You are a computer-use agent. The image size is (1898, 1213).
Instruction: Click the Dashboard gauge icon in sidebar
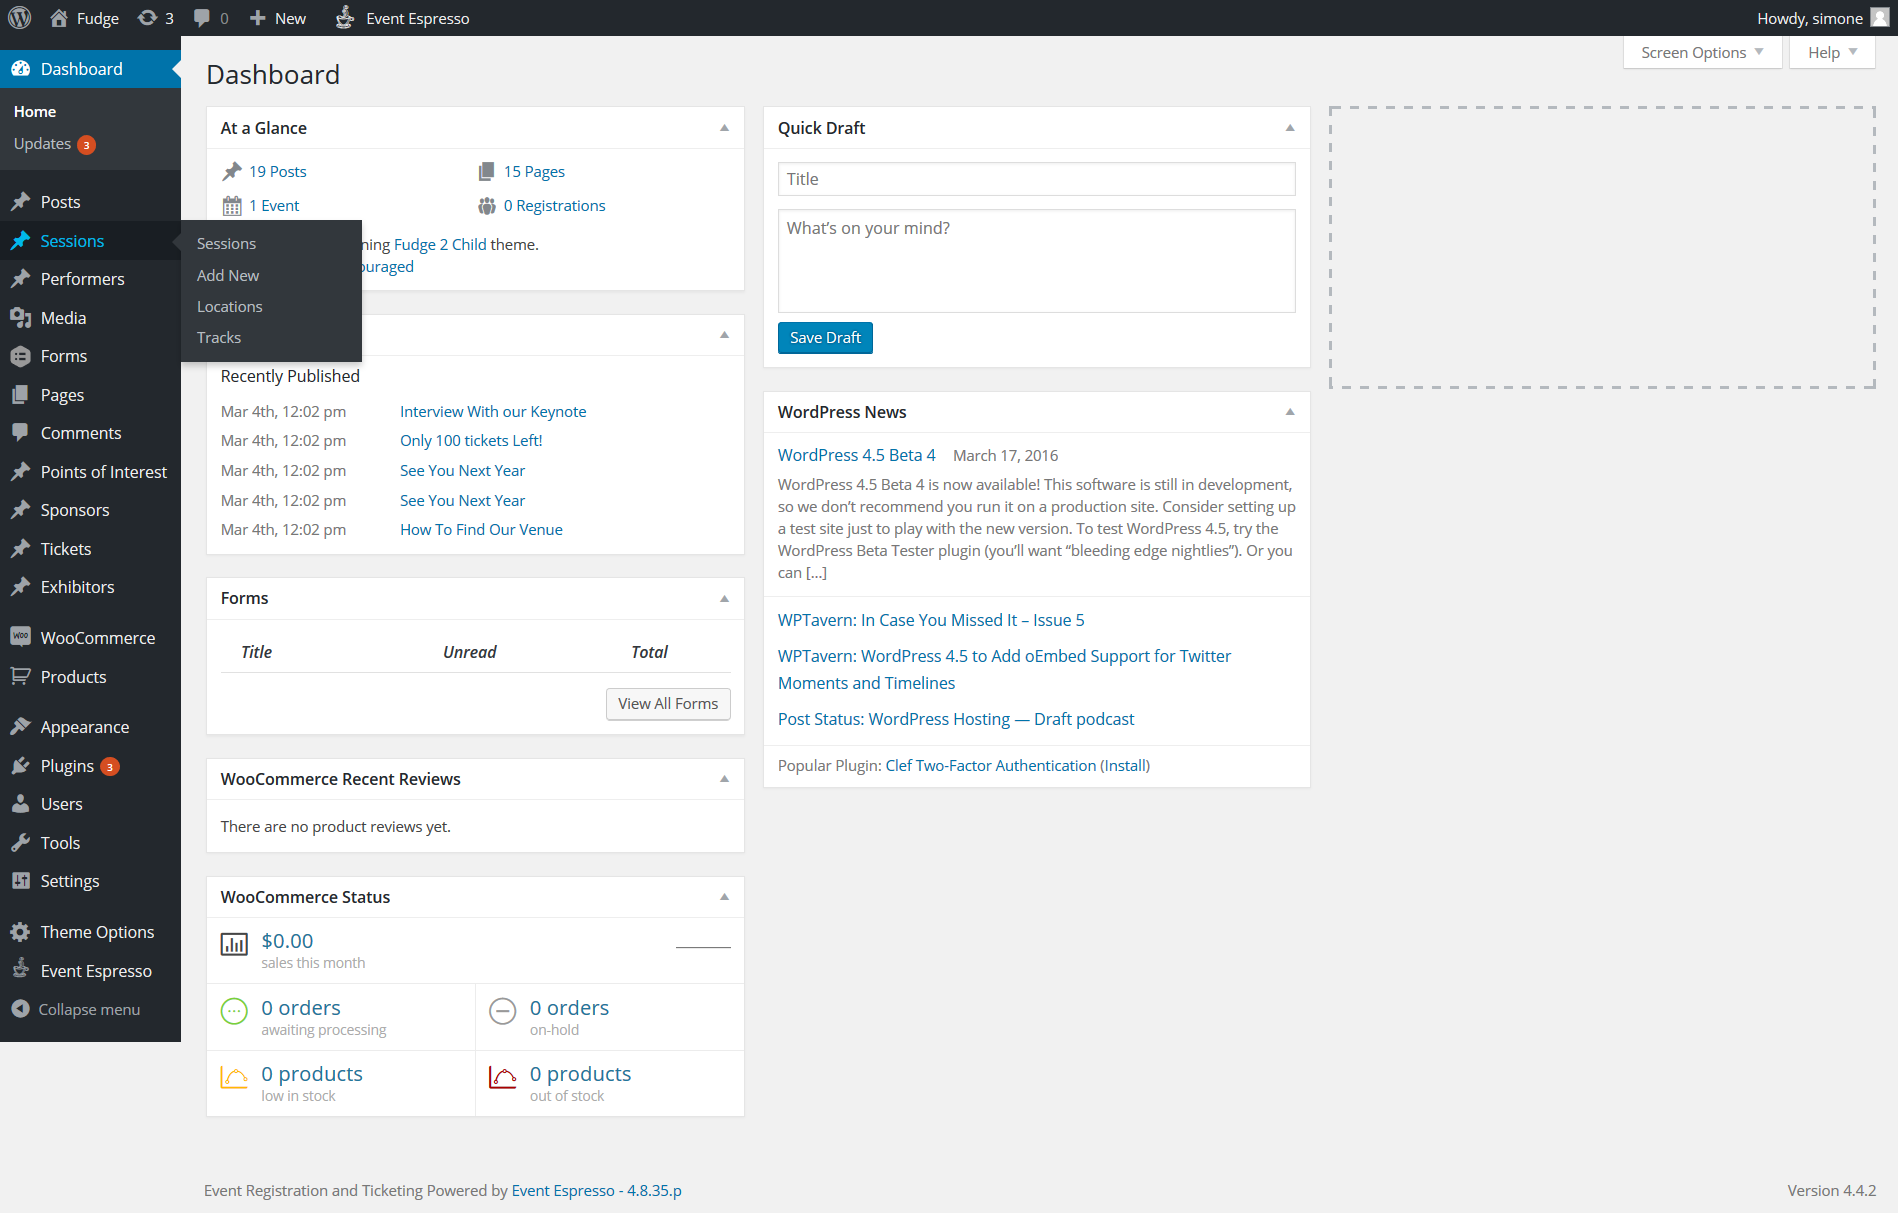(20, 69)
